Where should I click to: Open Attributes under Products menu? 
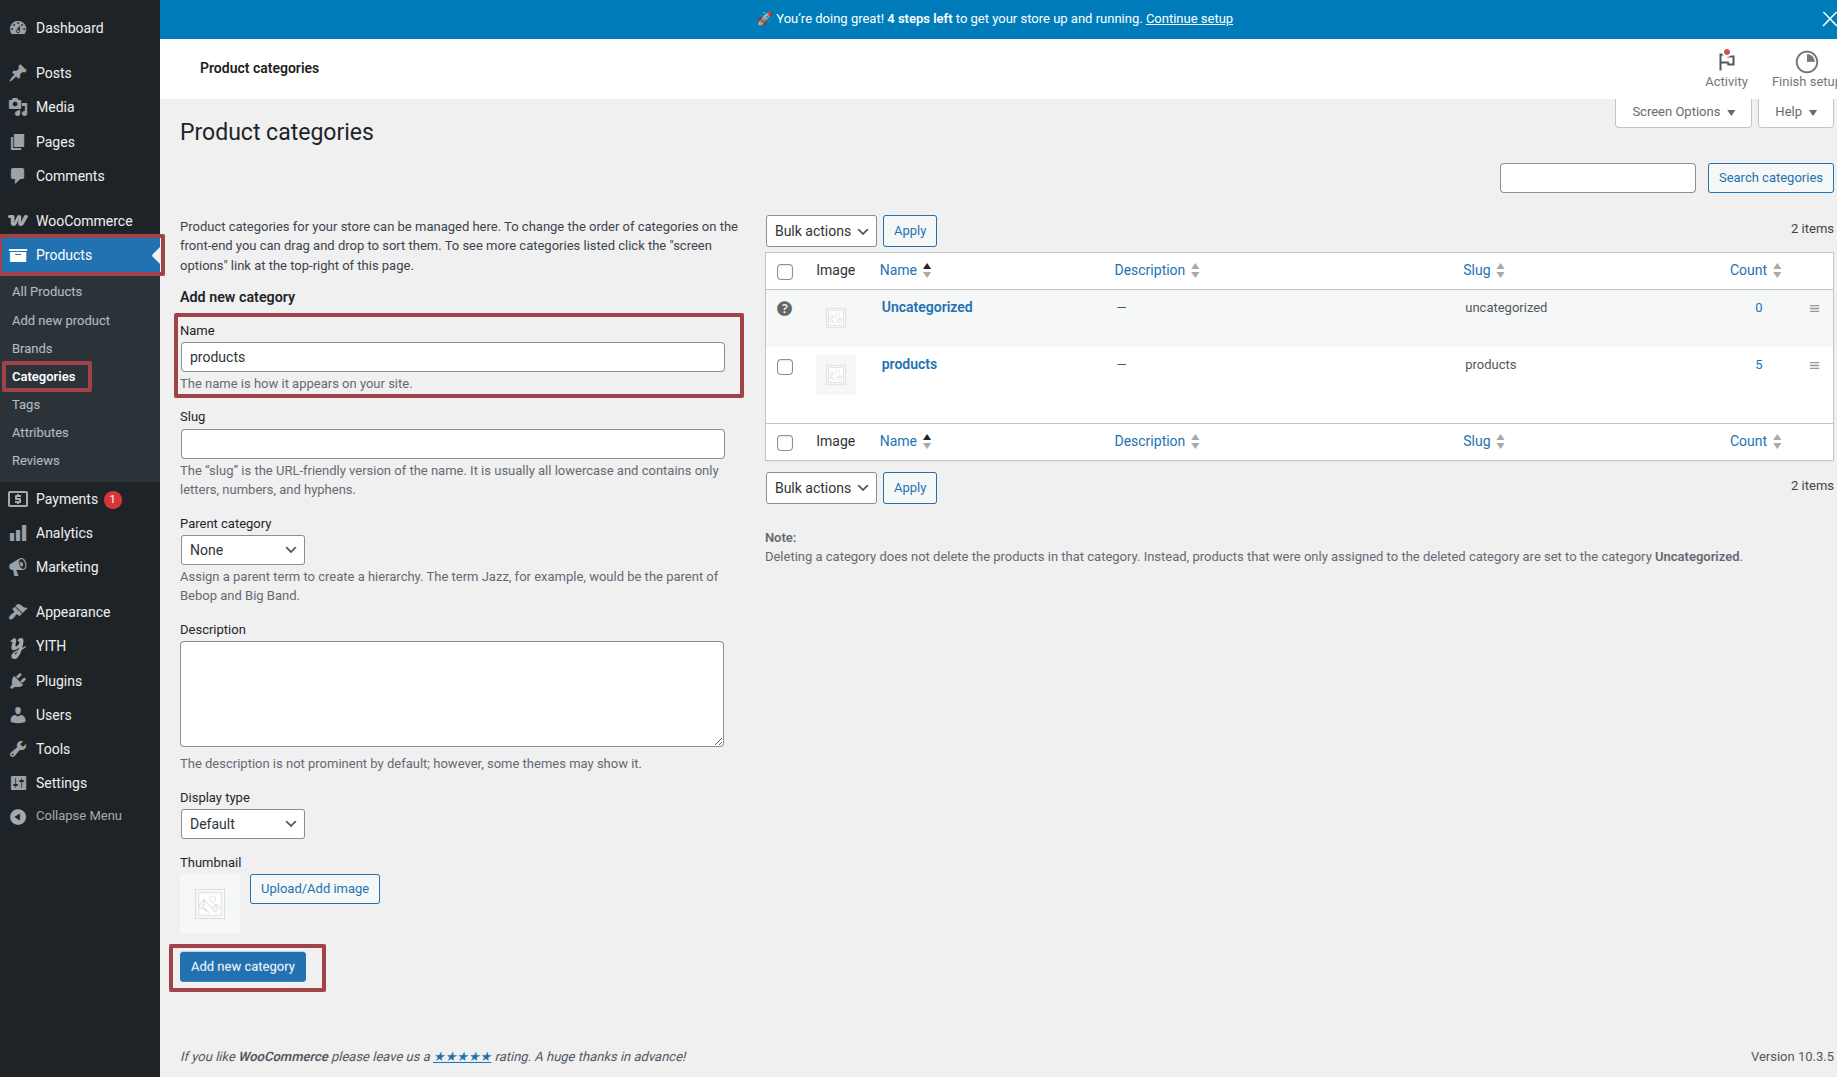40,433
